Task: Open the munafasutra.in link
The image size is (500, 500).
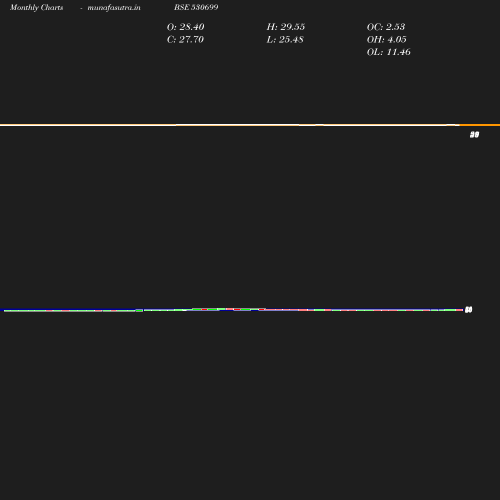Action: (114, 8)
